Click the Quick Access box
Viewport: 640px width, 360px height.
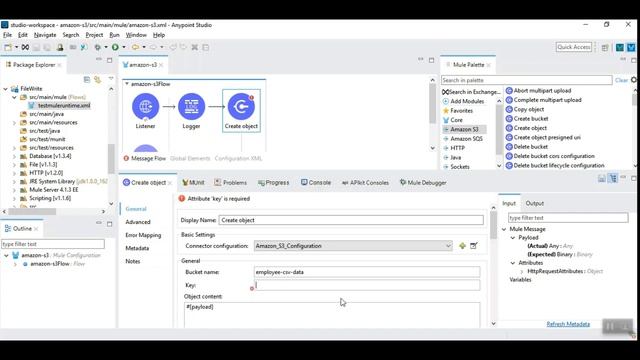574,47
